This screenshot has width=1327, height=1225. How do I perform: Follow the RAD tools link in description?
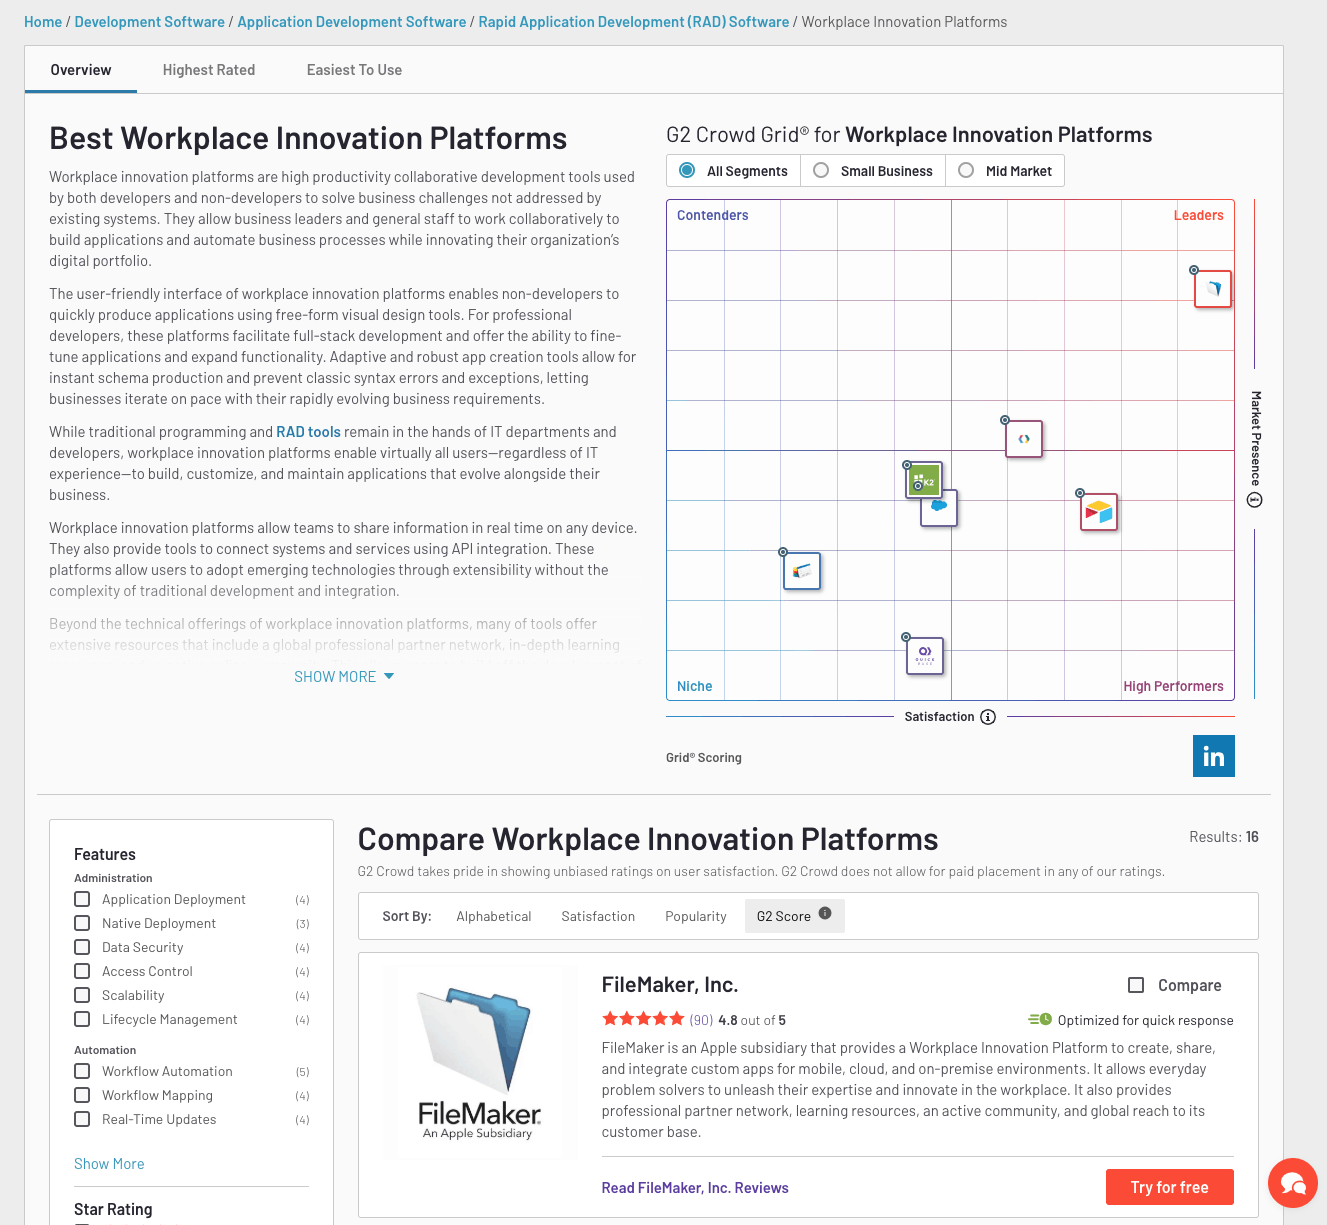pos(308,432)
